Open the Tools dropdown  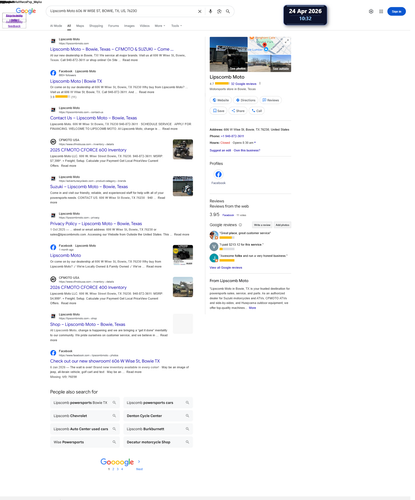tap(177, 26)
